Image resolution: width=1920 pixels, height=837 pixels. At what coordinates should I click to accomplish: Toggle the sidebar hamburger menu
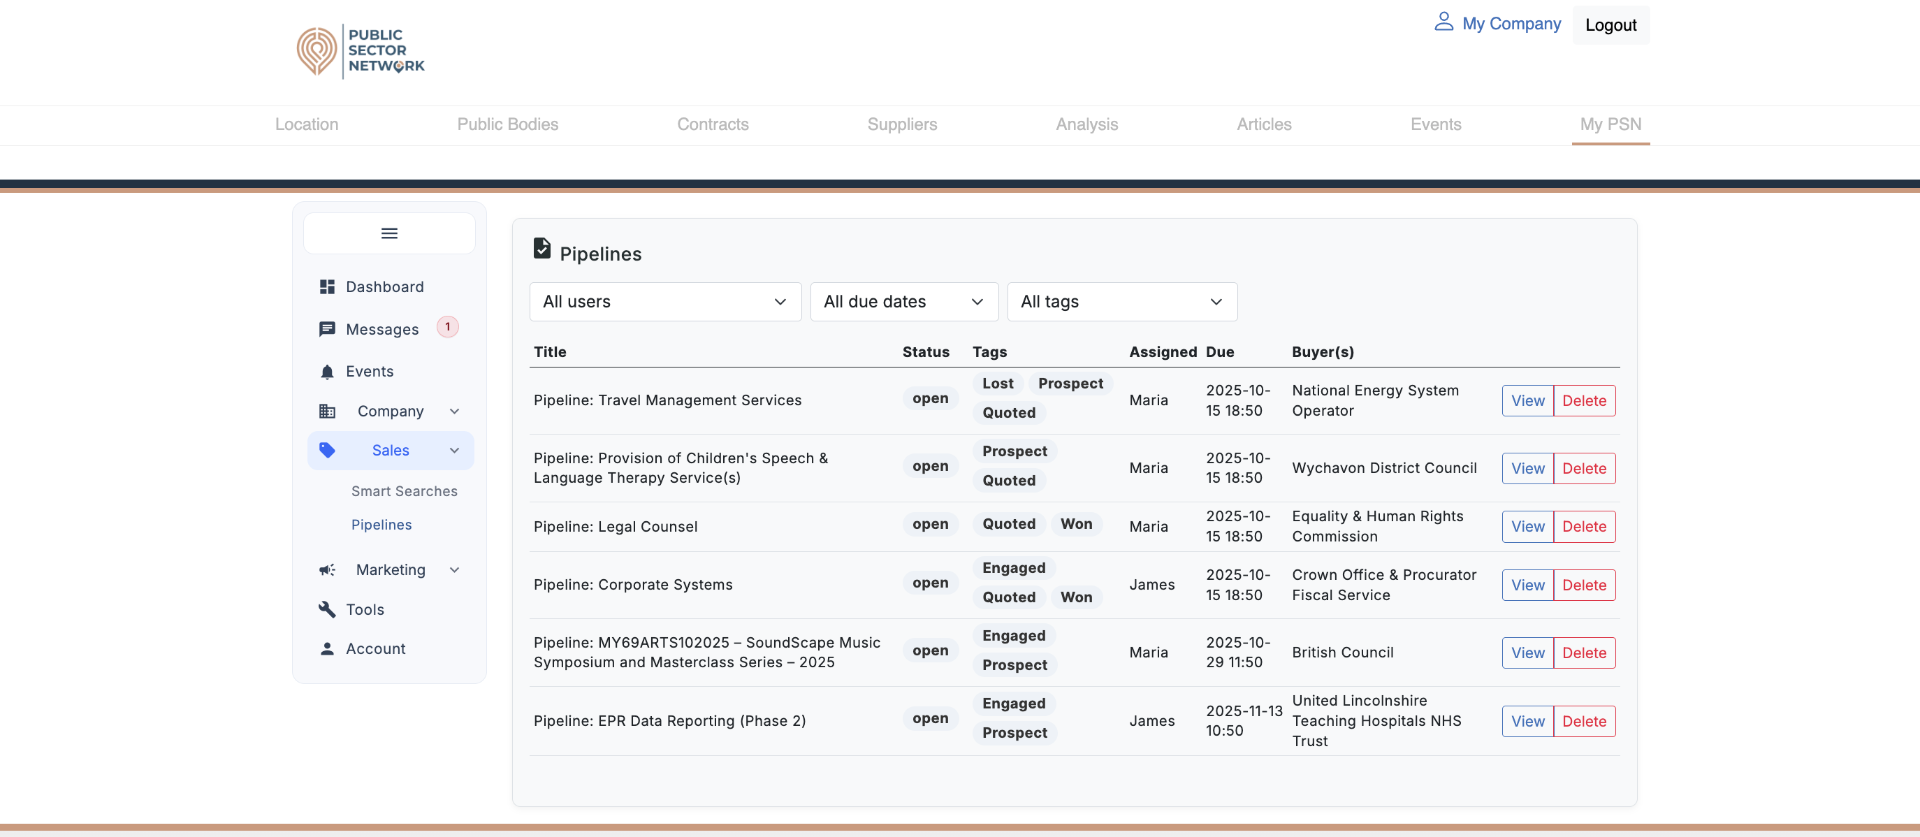click(x=389, y=233)
